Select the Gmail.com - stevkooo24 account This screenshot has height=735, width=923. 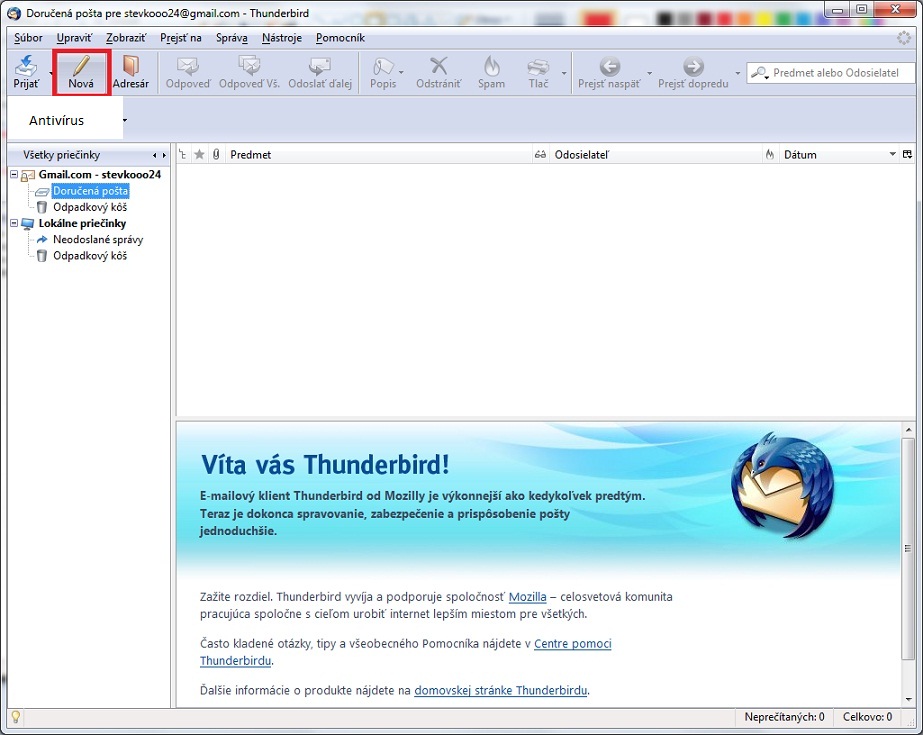[x=99, y=174]
